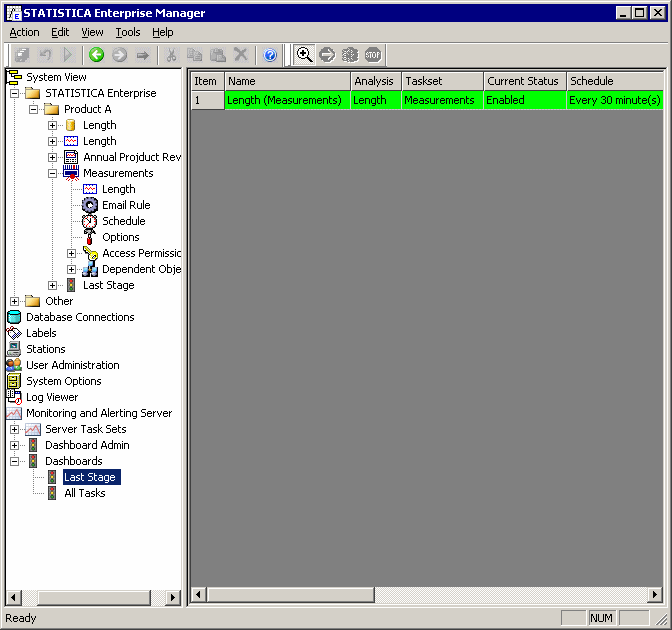The image size is (672, 630).
Task: Click the Paste clipboard icon
Action: click(218, 55)
